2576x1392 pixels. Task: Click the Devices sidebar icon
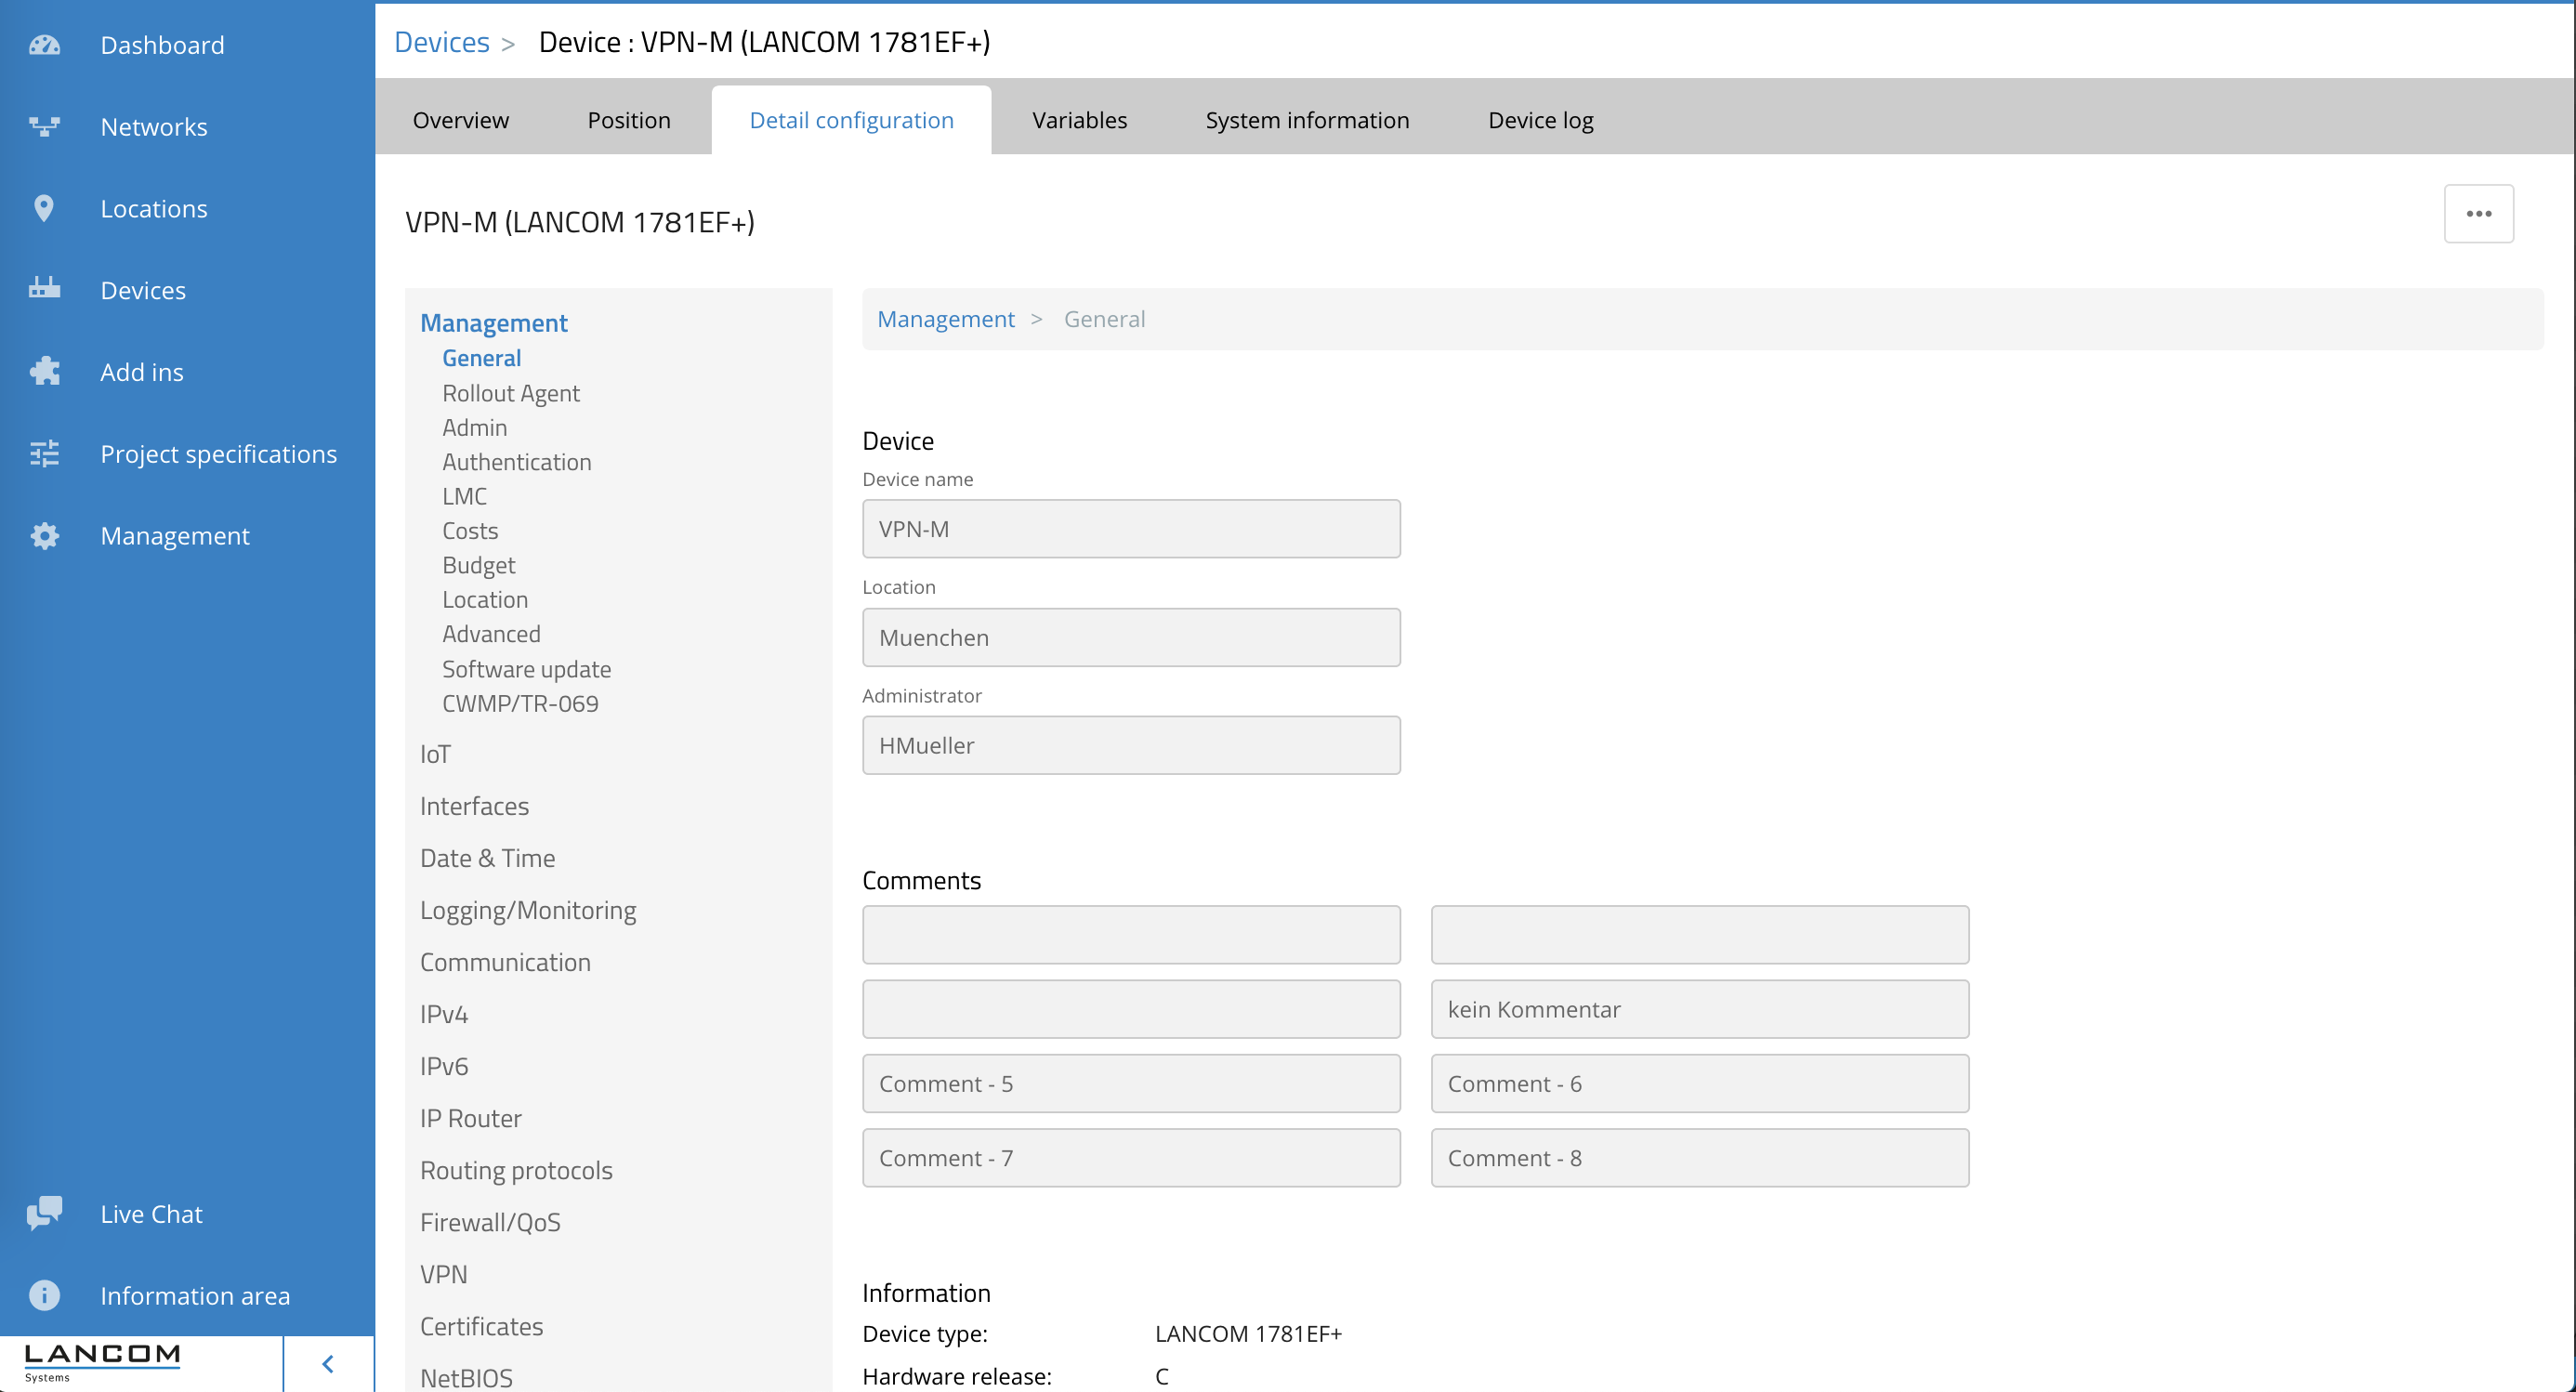(x=44, y=289)
